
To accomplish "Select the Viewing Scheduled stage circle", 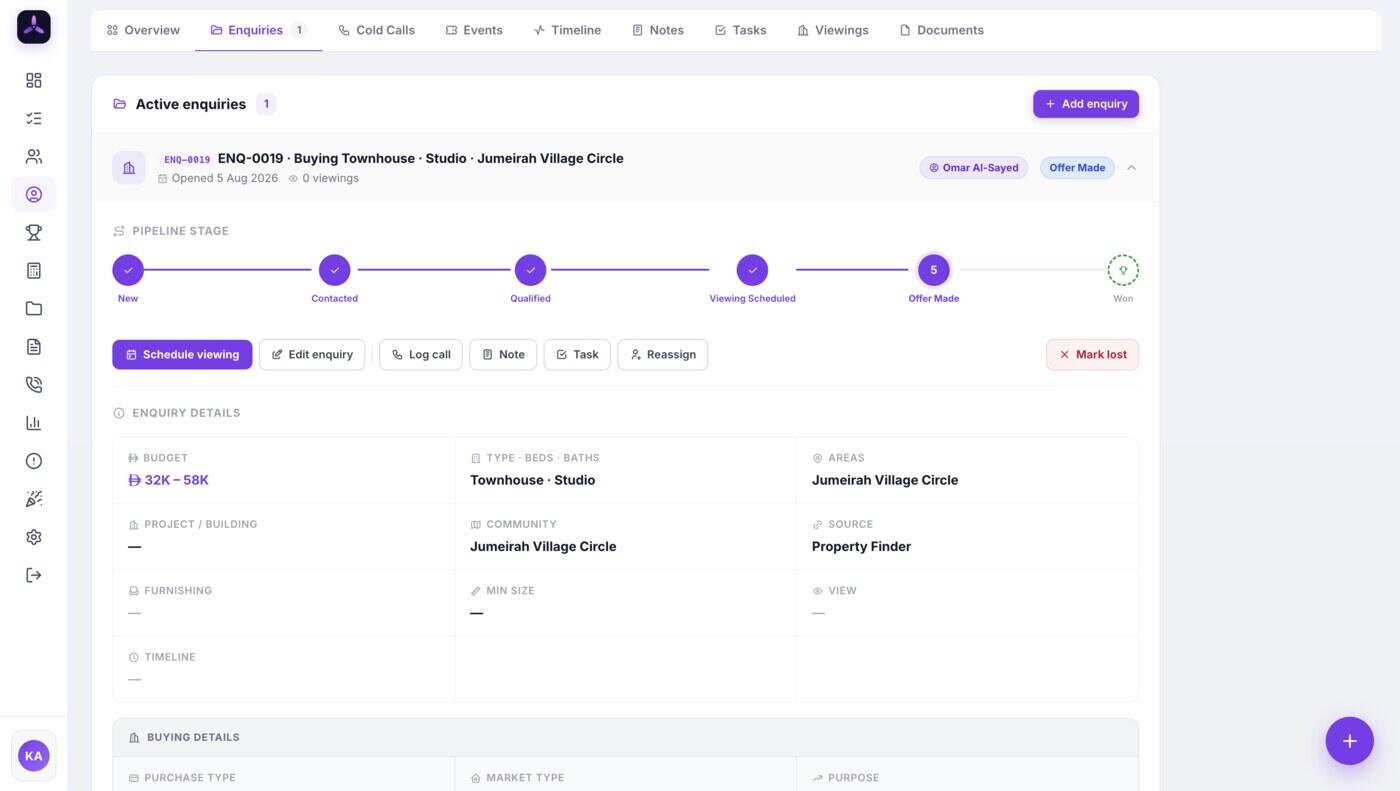I will click(752, 270).
